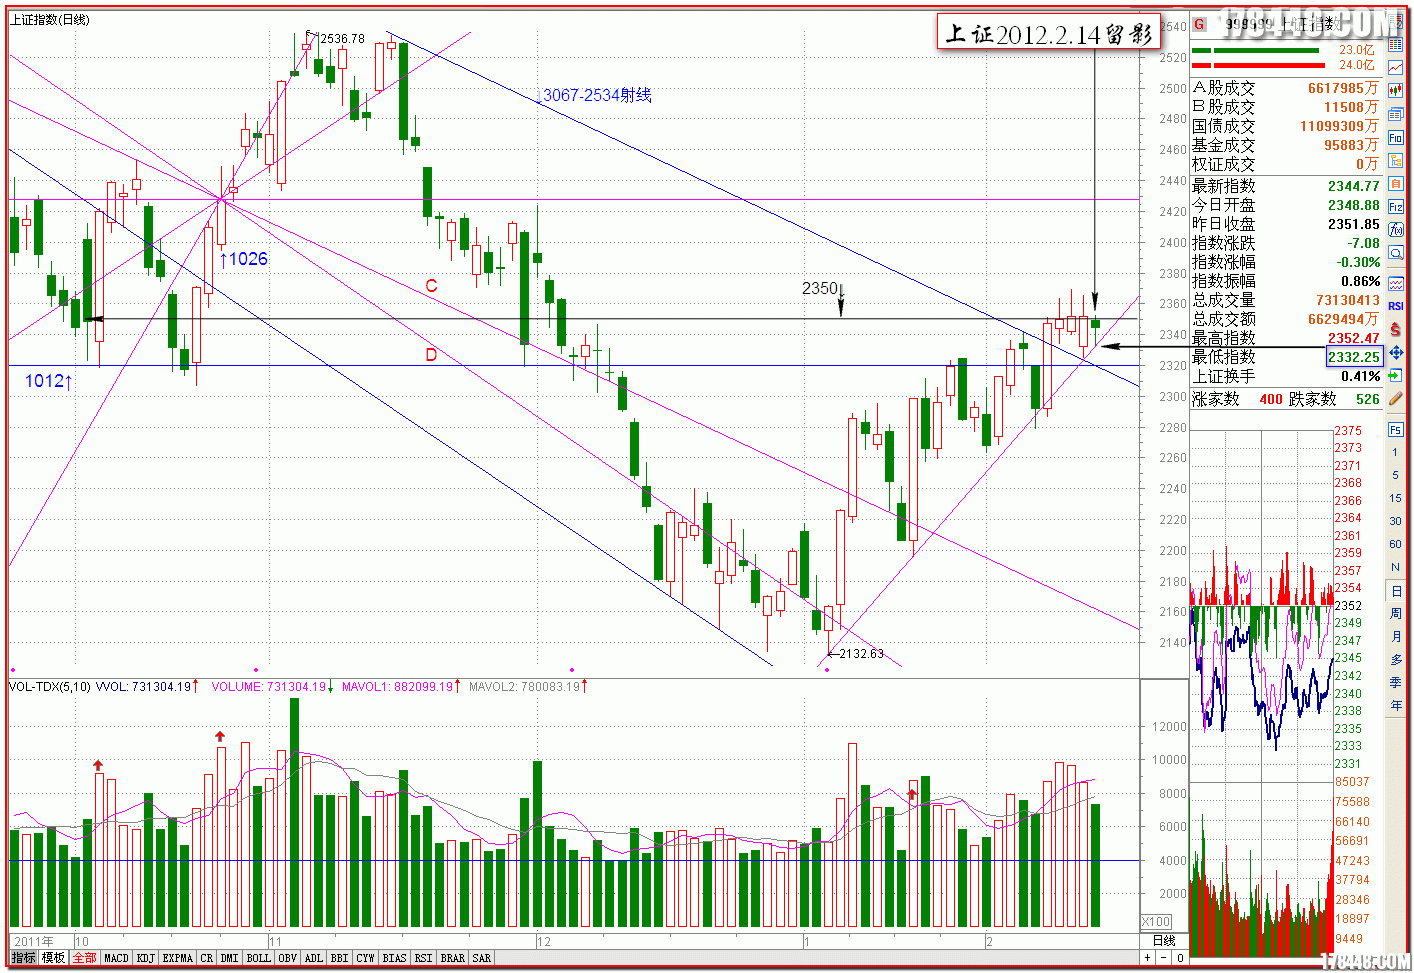The height and width of the screenshot is (973, 1414).
Task: Click the 0 reset button at bottom right
Action: pos(1180,958)
